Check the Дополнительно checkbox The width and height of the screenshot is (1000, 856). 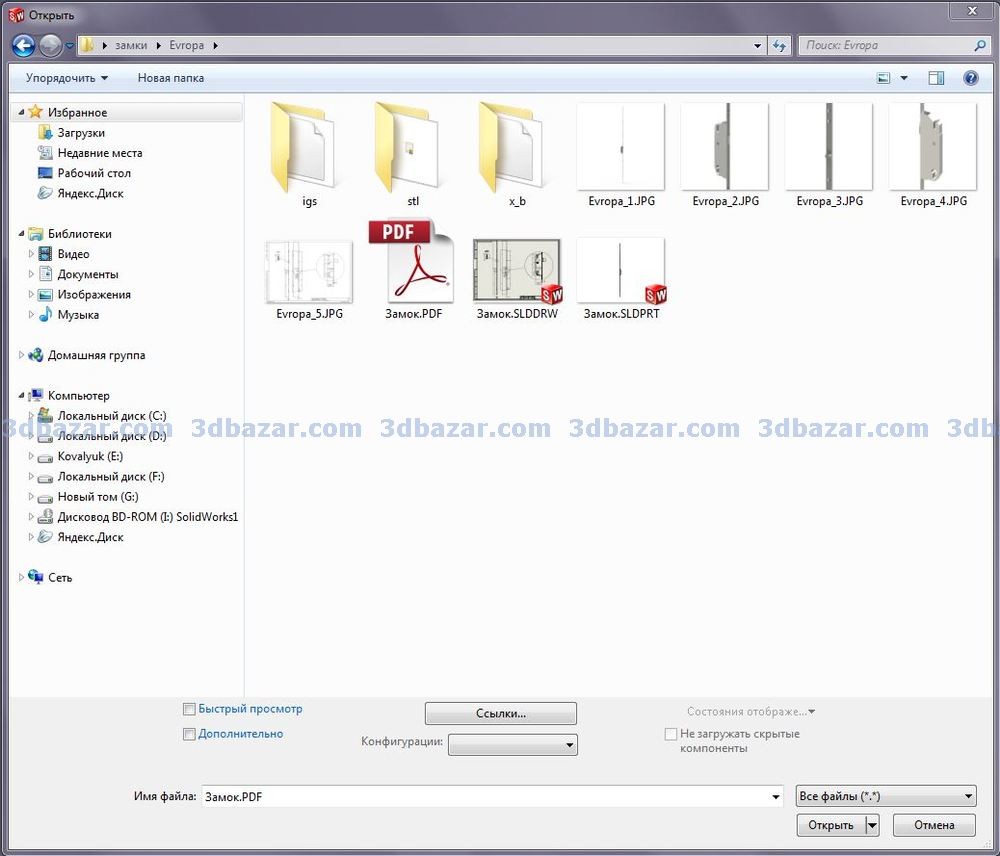tap(189, 734)
